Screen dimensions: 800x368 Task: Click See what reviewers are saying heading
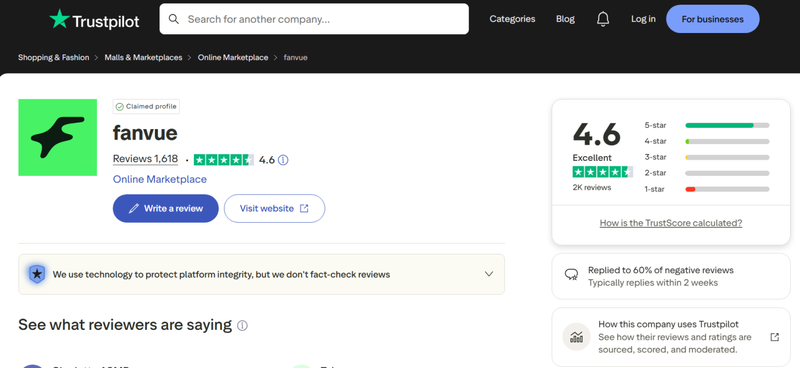pos(125,325)
